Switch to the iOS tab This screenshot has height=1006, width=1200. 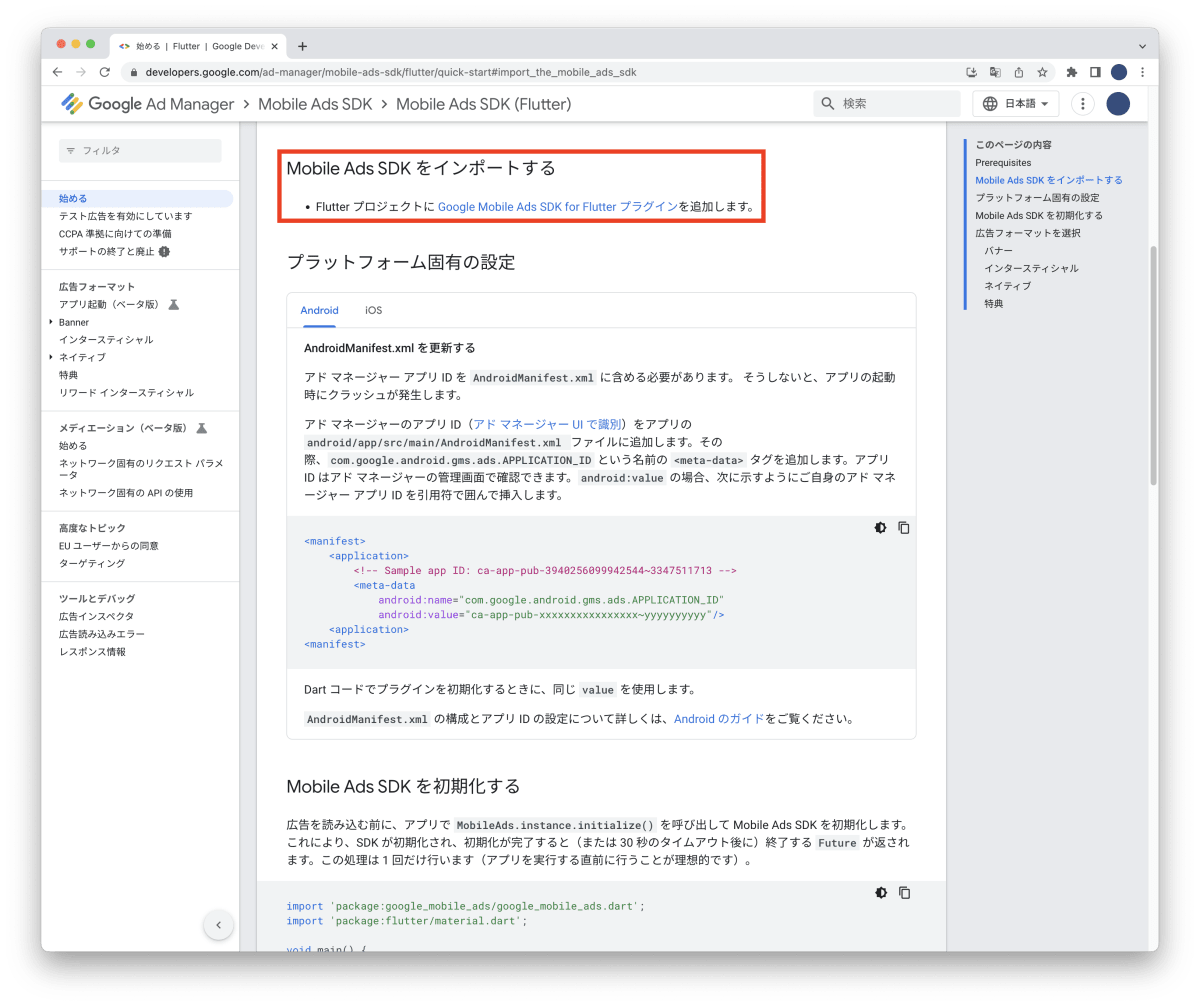pos(373,310)
